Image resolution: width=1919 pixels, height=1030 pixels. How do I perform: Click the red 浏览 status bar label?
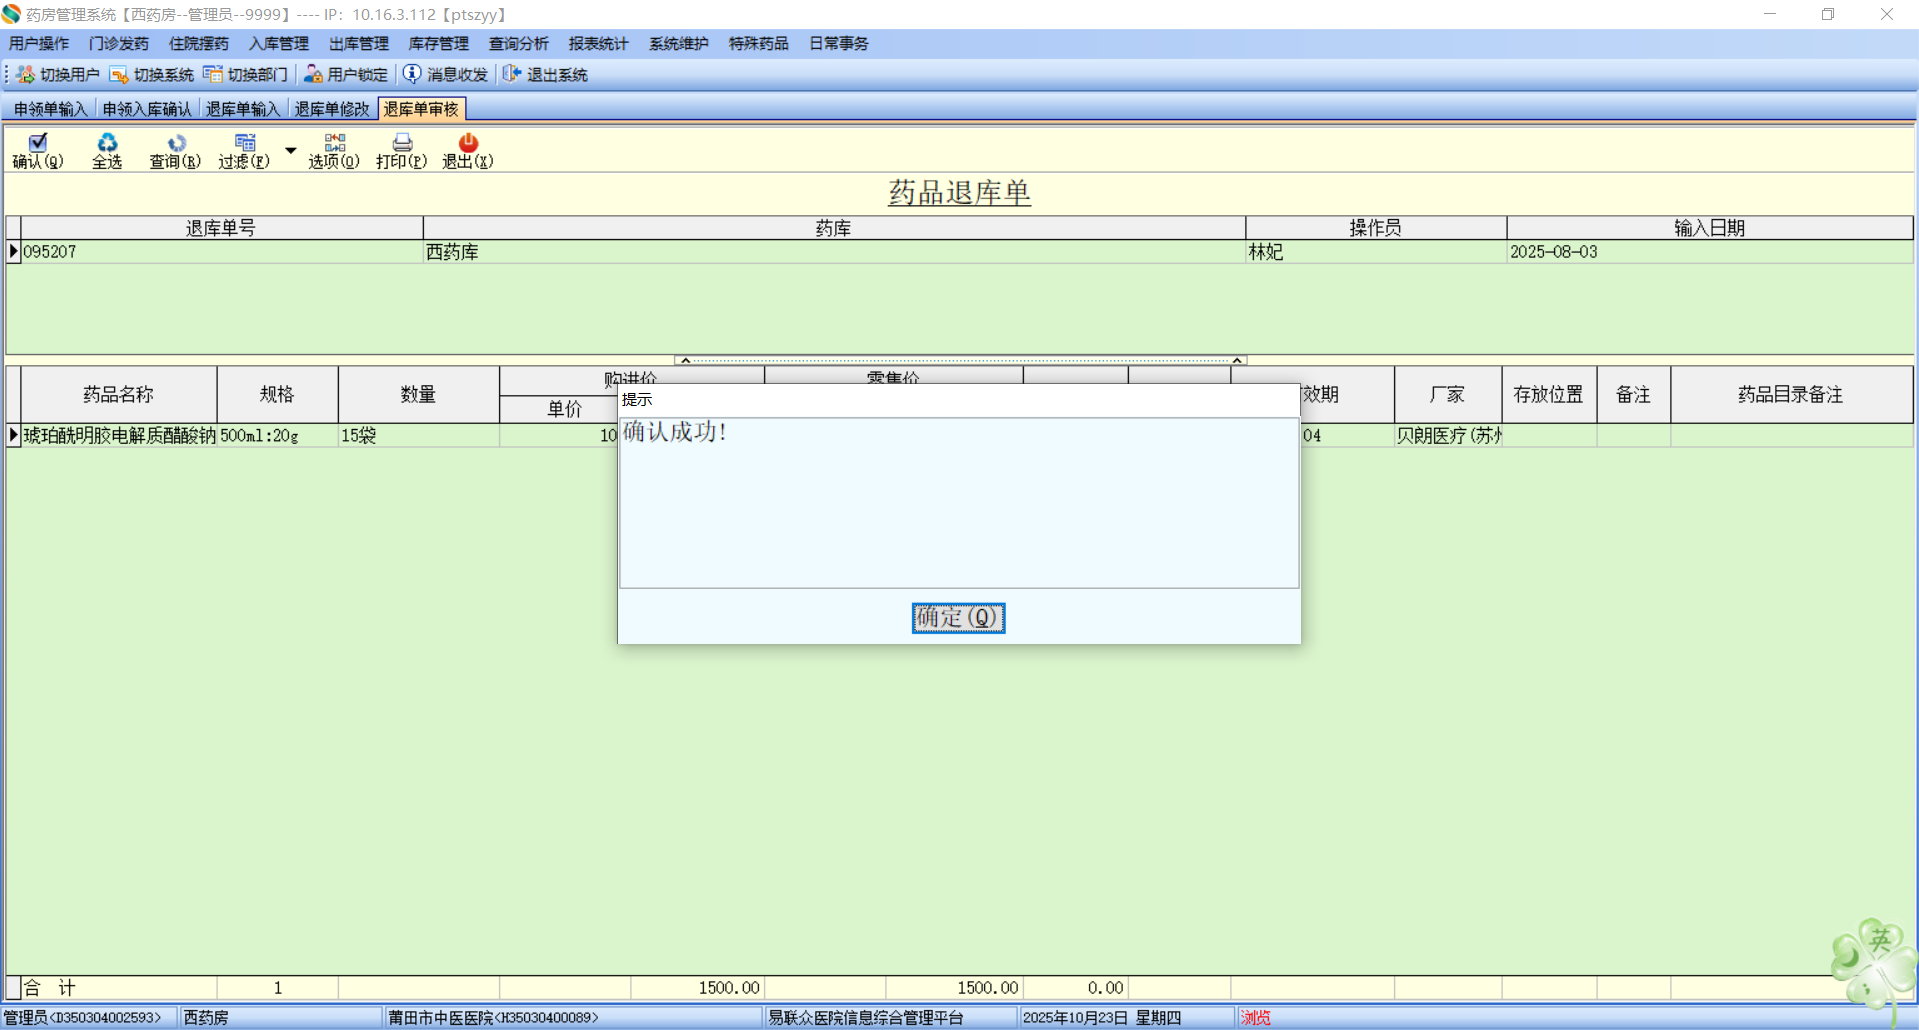1256,1017
